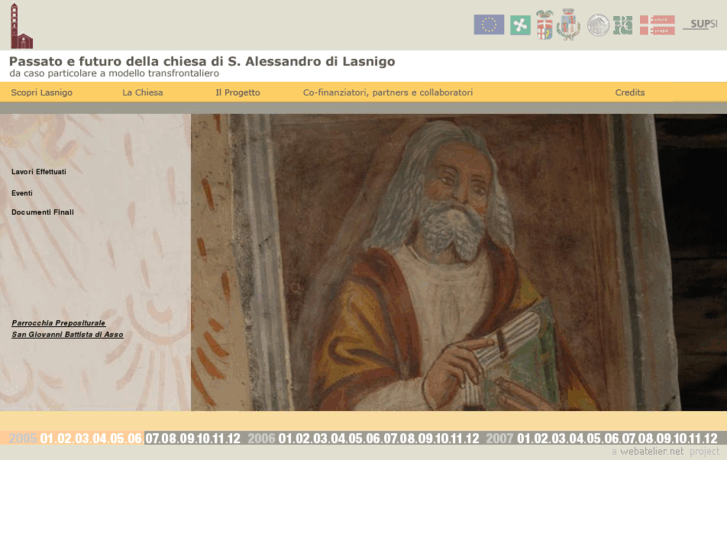Select month 12 of 2005 in timeline
The height and width of the screenshot is (545, 727).
click(x=234, y=438)
